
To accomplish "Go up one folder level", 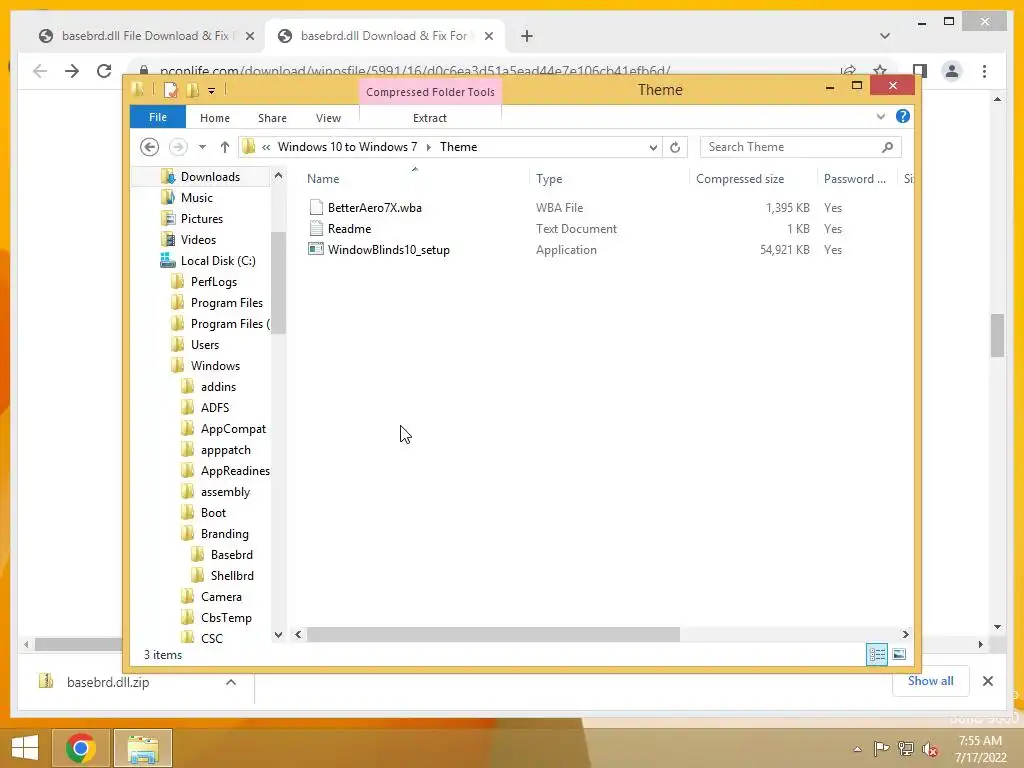I will click(224, 147).
